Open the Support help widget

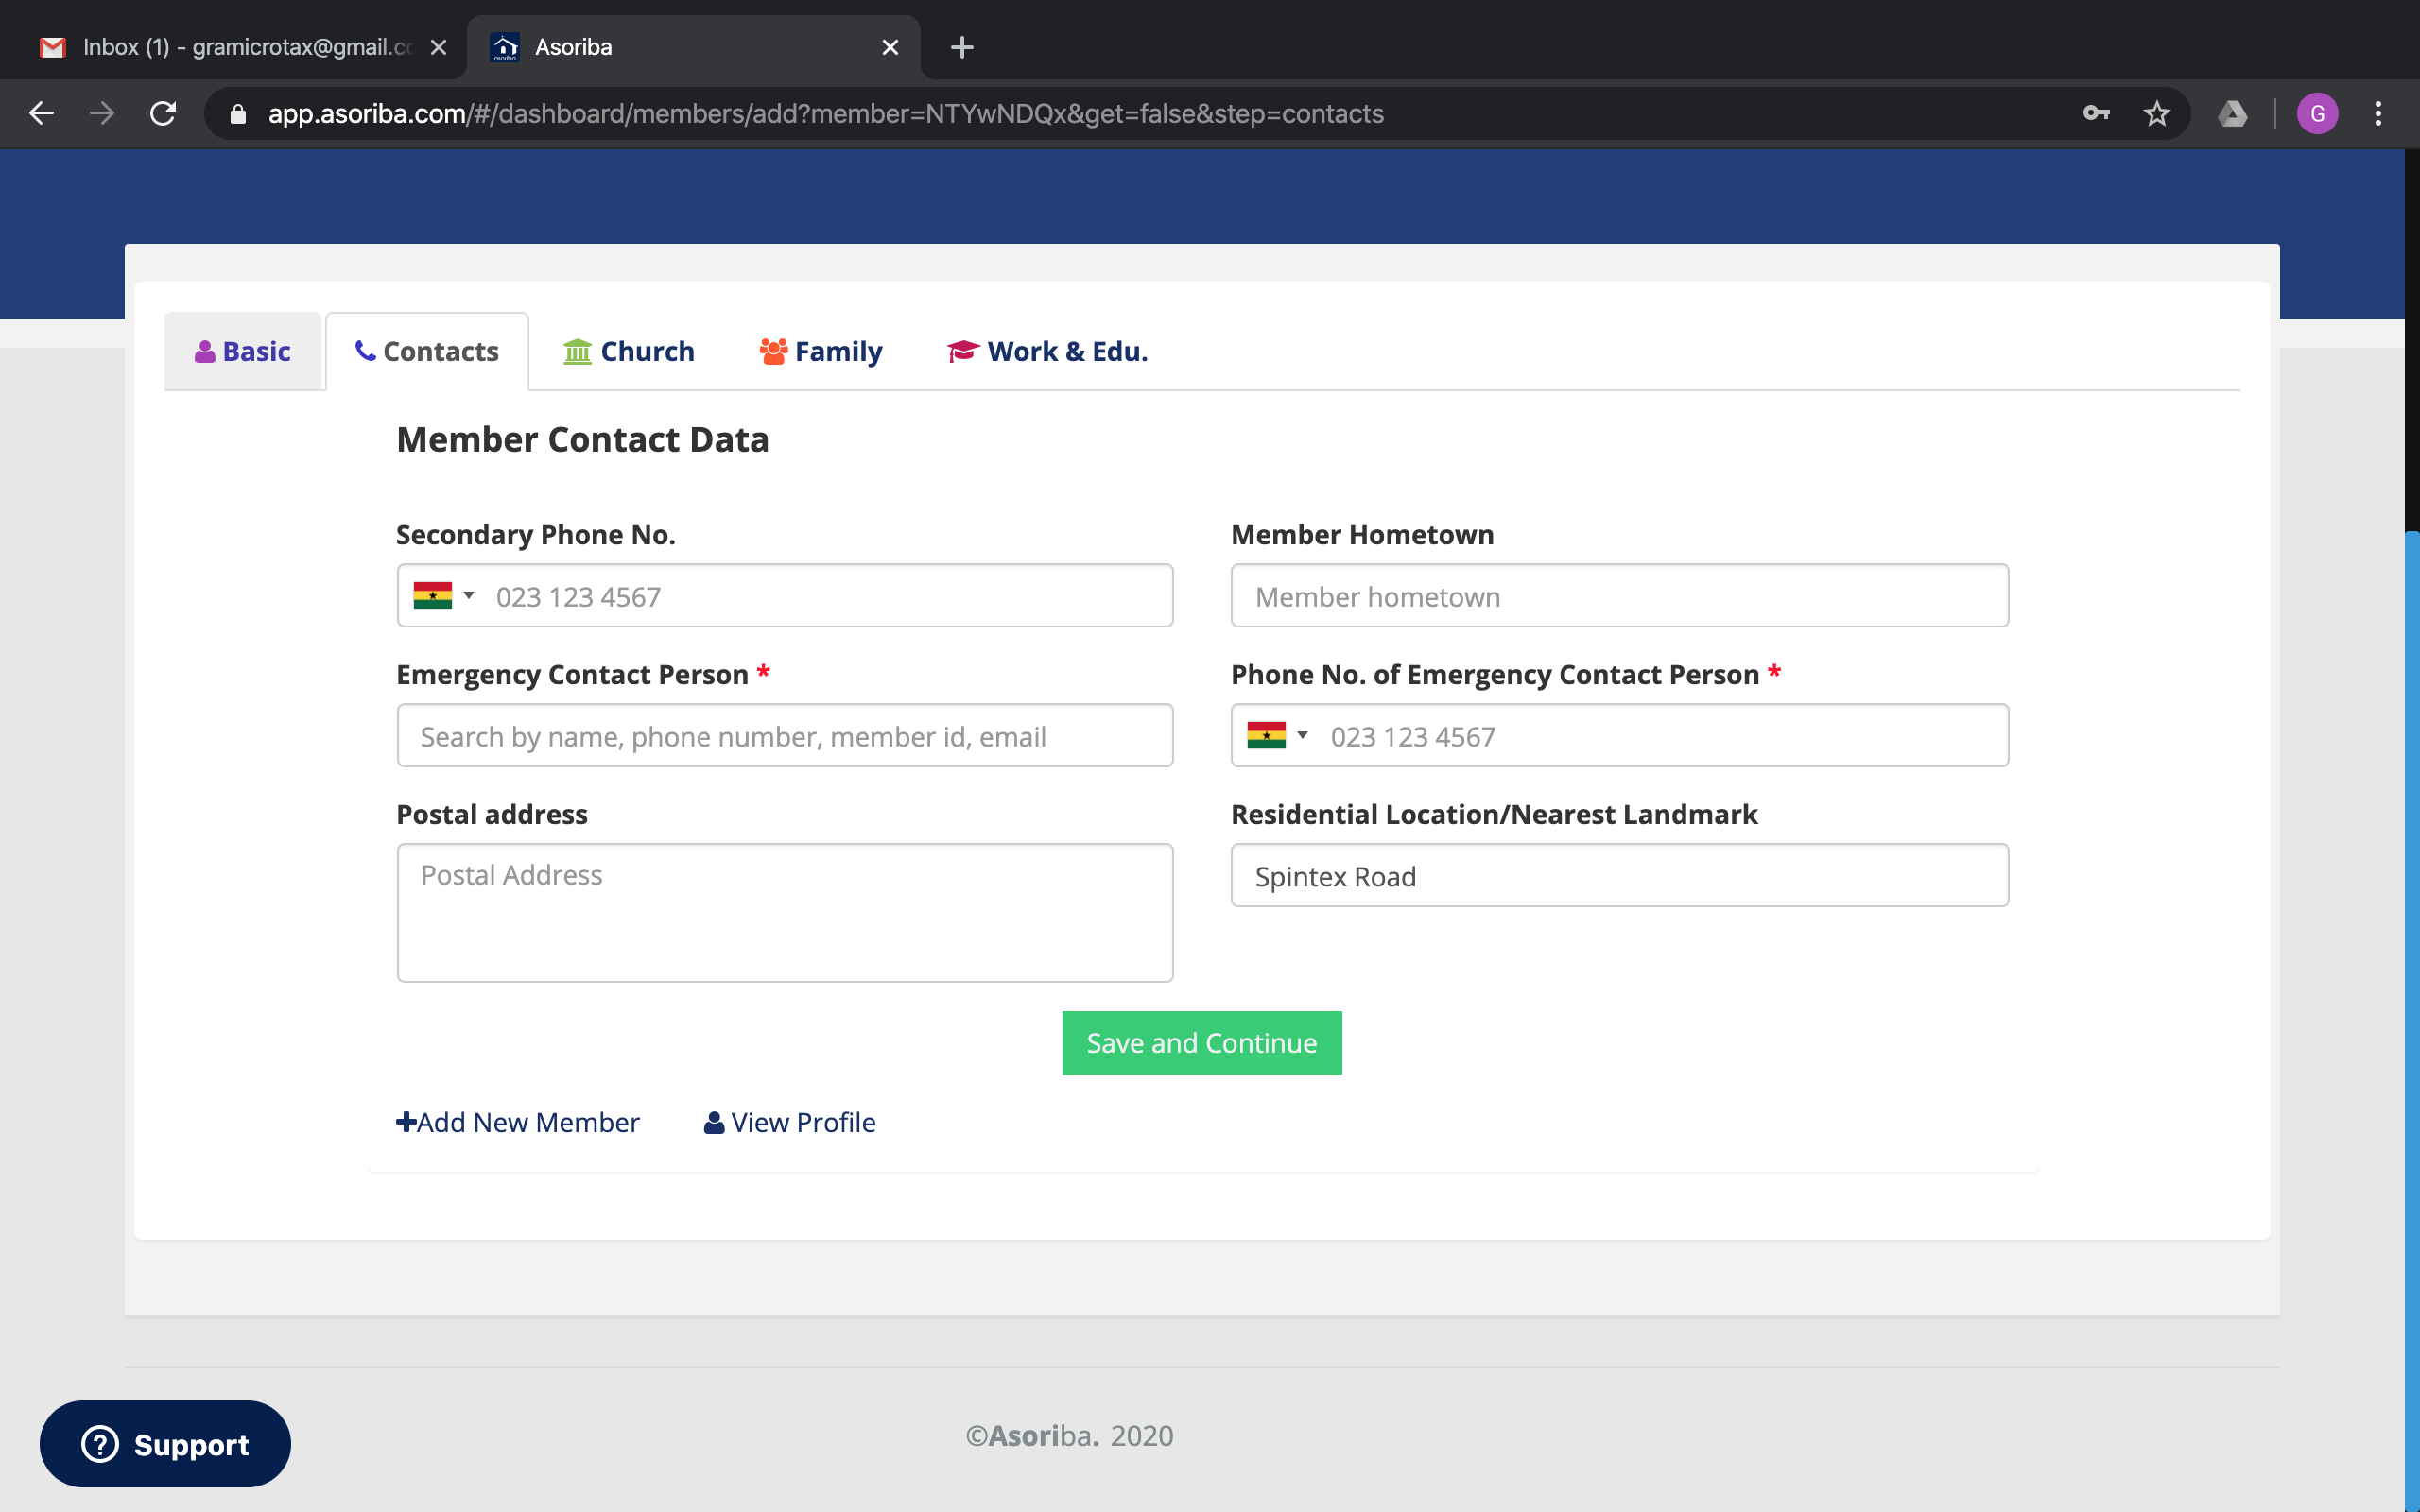click(164, 1443)
